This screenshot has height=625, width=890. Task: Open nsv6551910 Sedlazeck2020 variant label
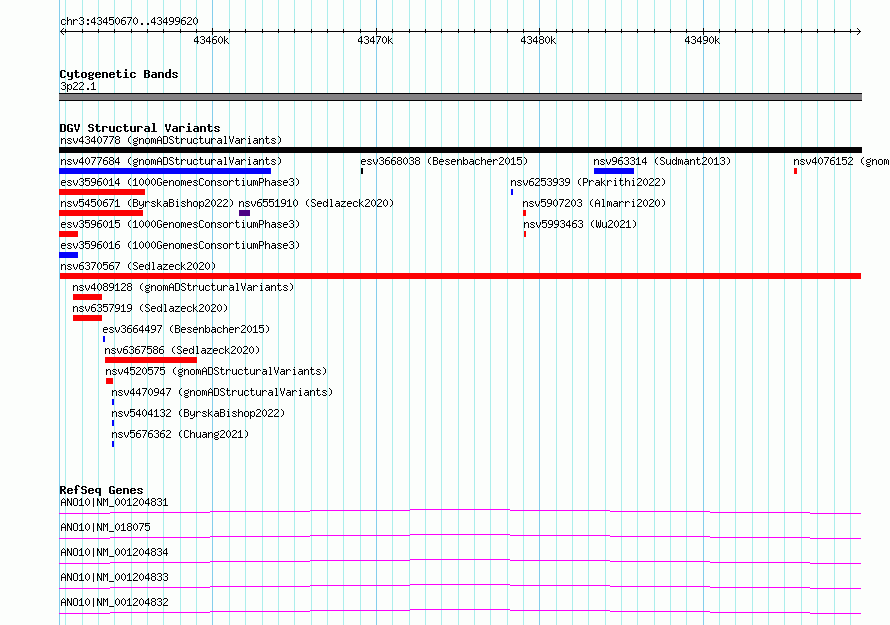(x=316, y=203)
